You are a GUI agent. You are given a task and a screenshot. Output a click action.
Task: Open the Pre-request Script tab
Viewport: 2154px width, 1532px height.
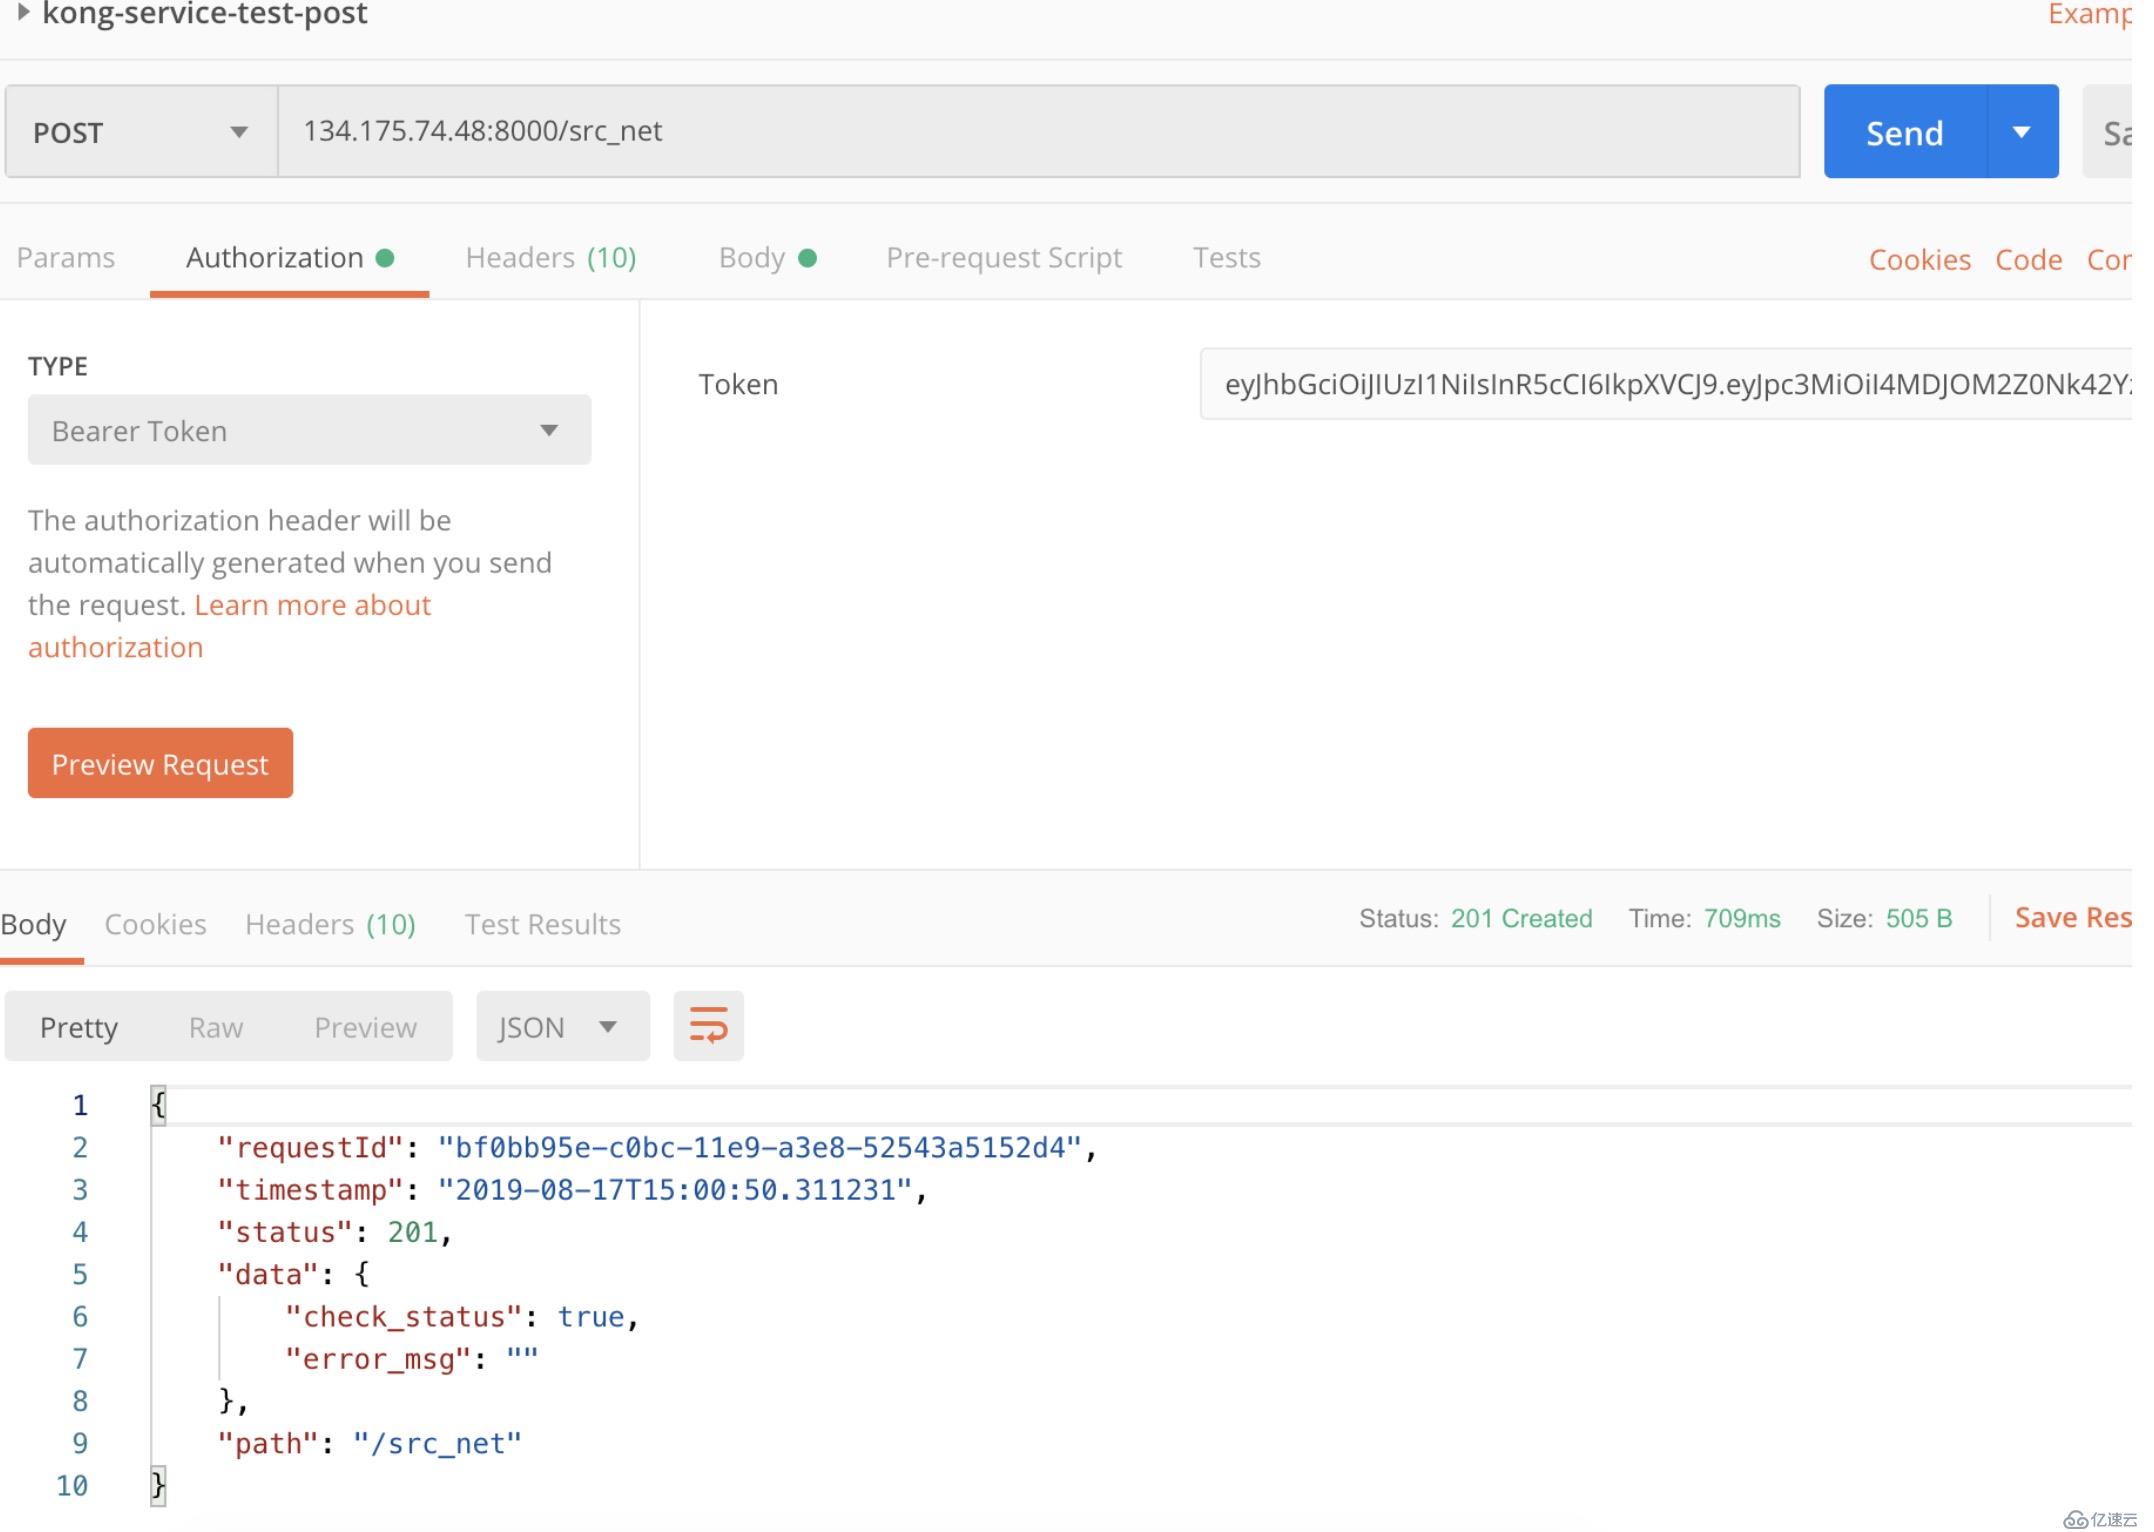(x=1003, y=258)
